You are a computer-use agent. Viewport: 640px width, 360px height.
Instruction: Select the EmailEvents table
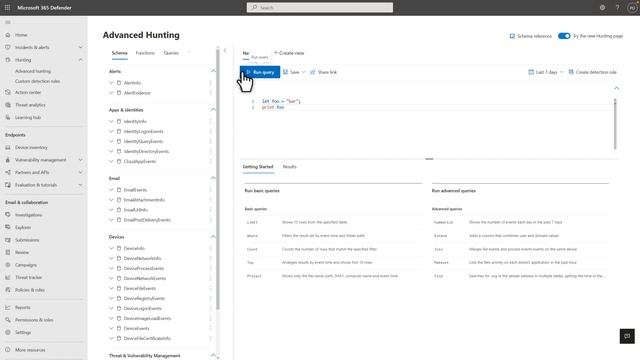click(x=135, y=190)
